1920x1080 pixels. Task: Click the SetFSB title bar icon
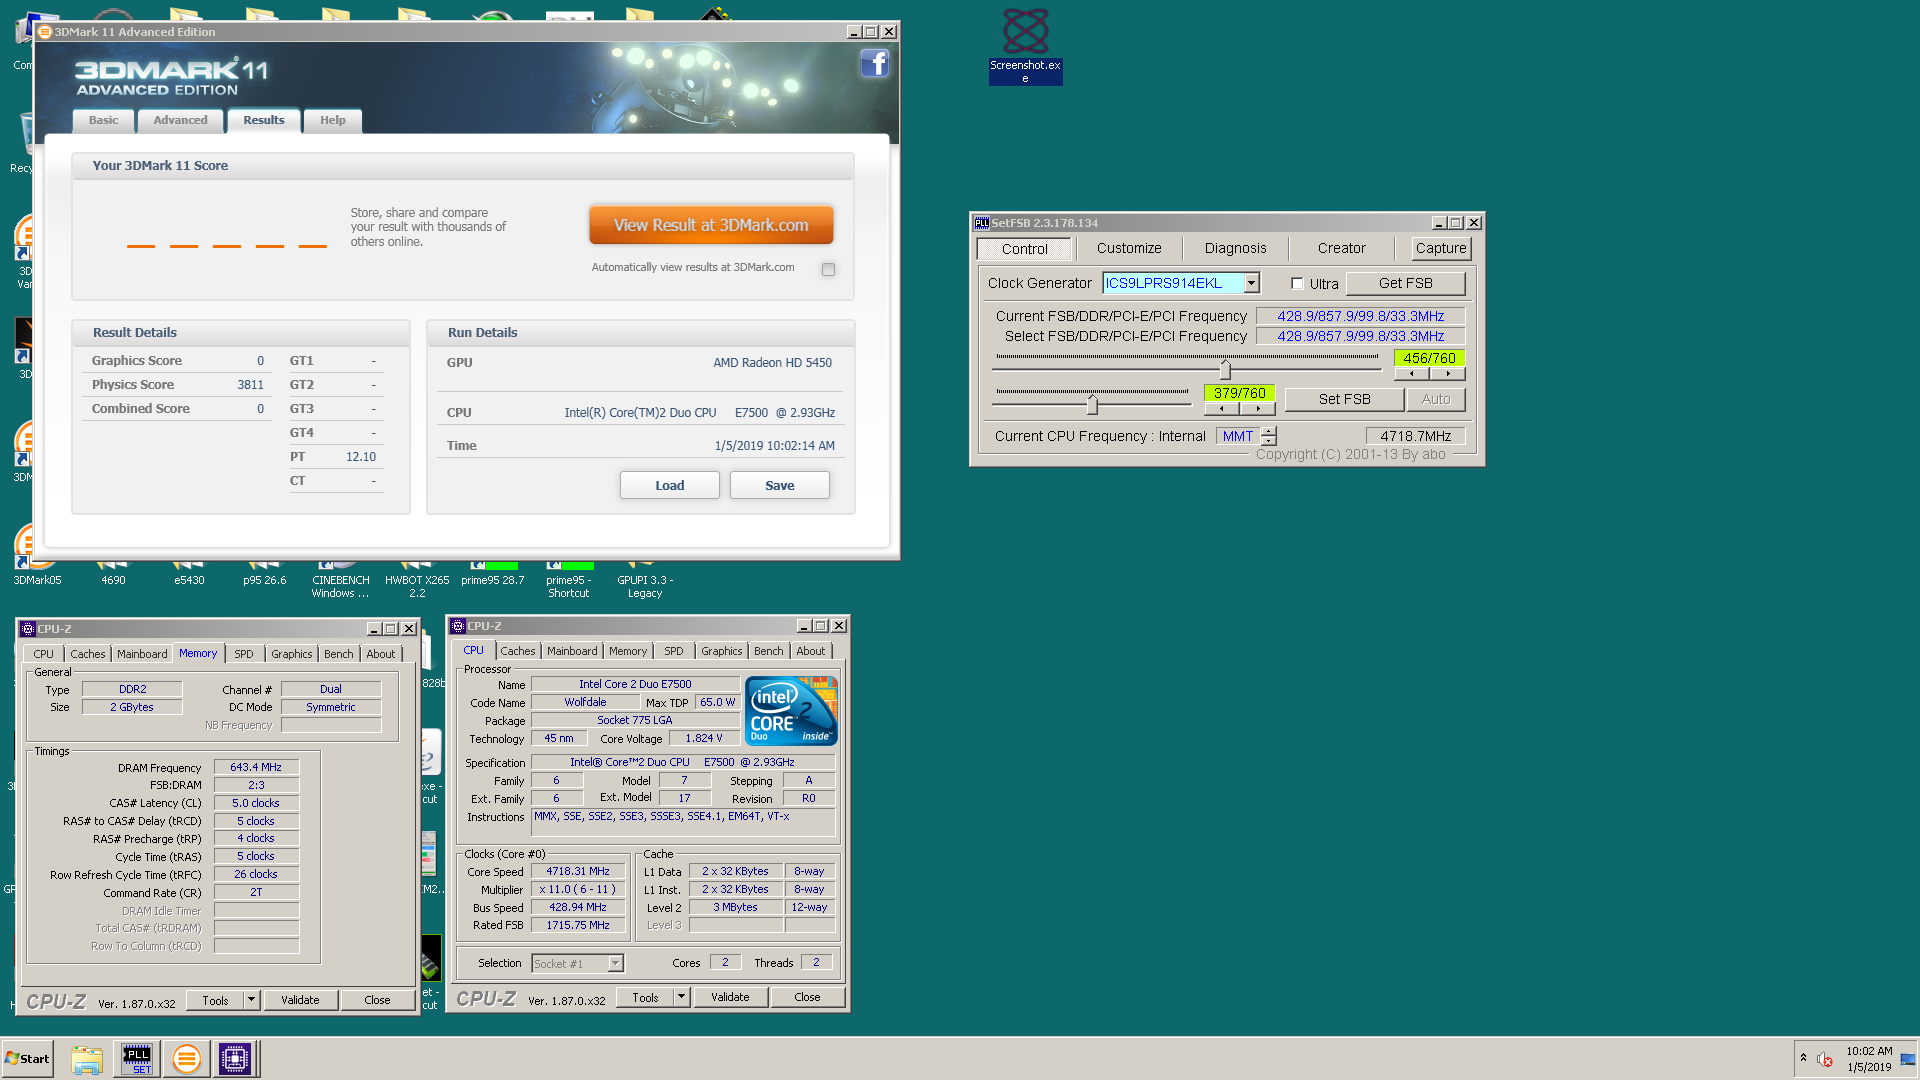click(x=982, y=223)
